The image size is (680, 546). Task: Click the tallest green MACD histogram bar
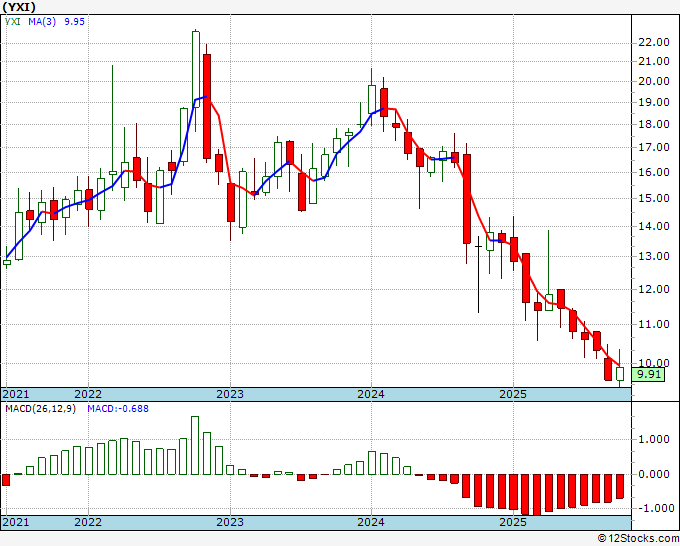pyautogui.click(x=195, y=445)
